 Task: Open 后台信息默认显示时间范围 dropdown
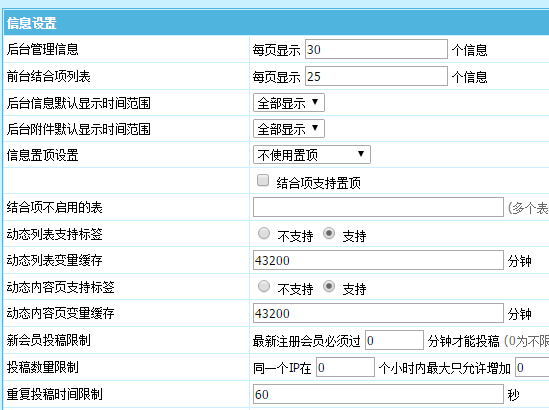pyautogui.click(x=289, y=103)
